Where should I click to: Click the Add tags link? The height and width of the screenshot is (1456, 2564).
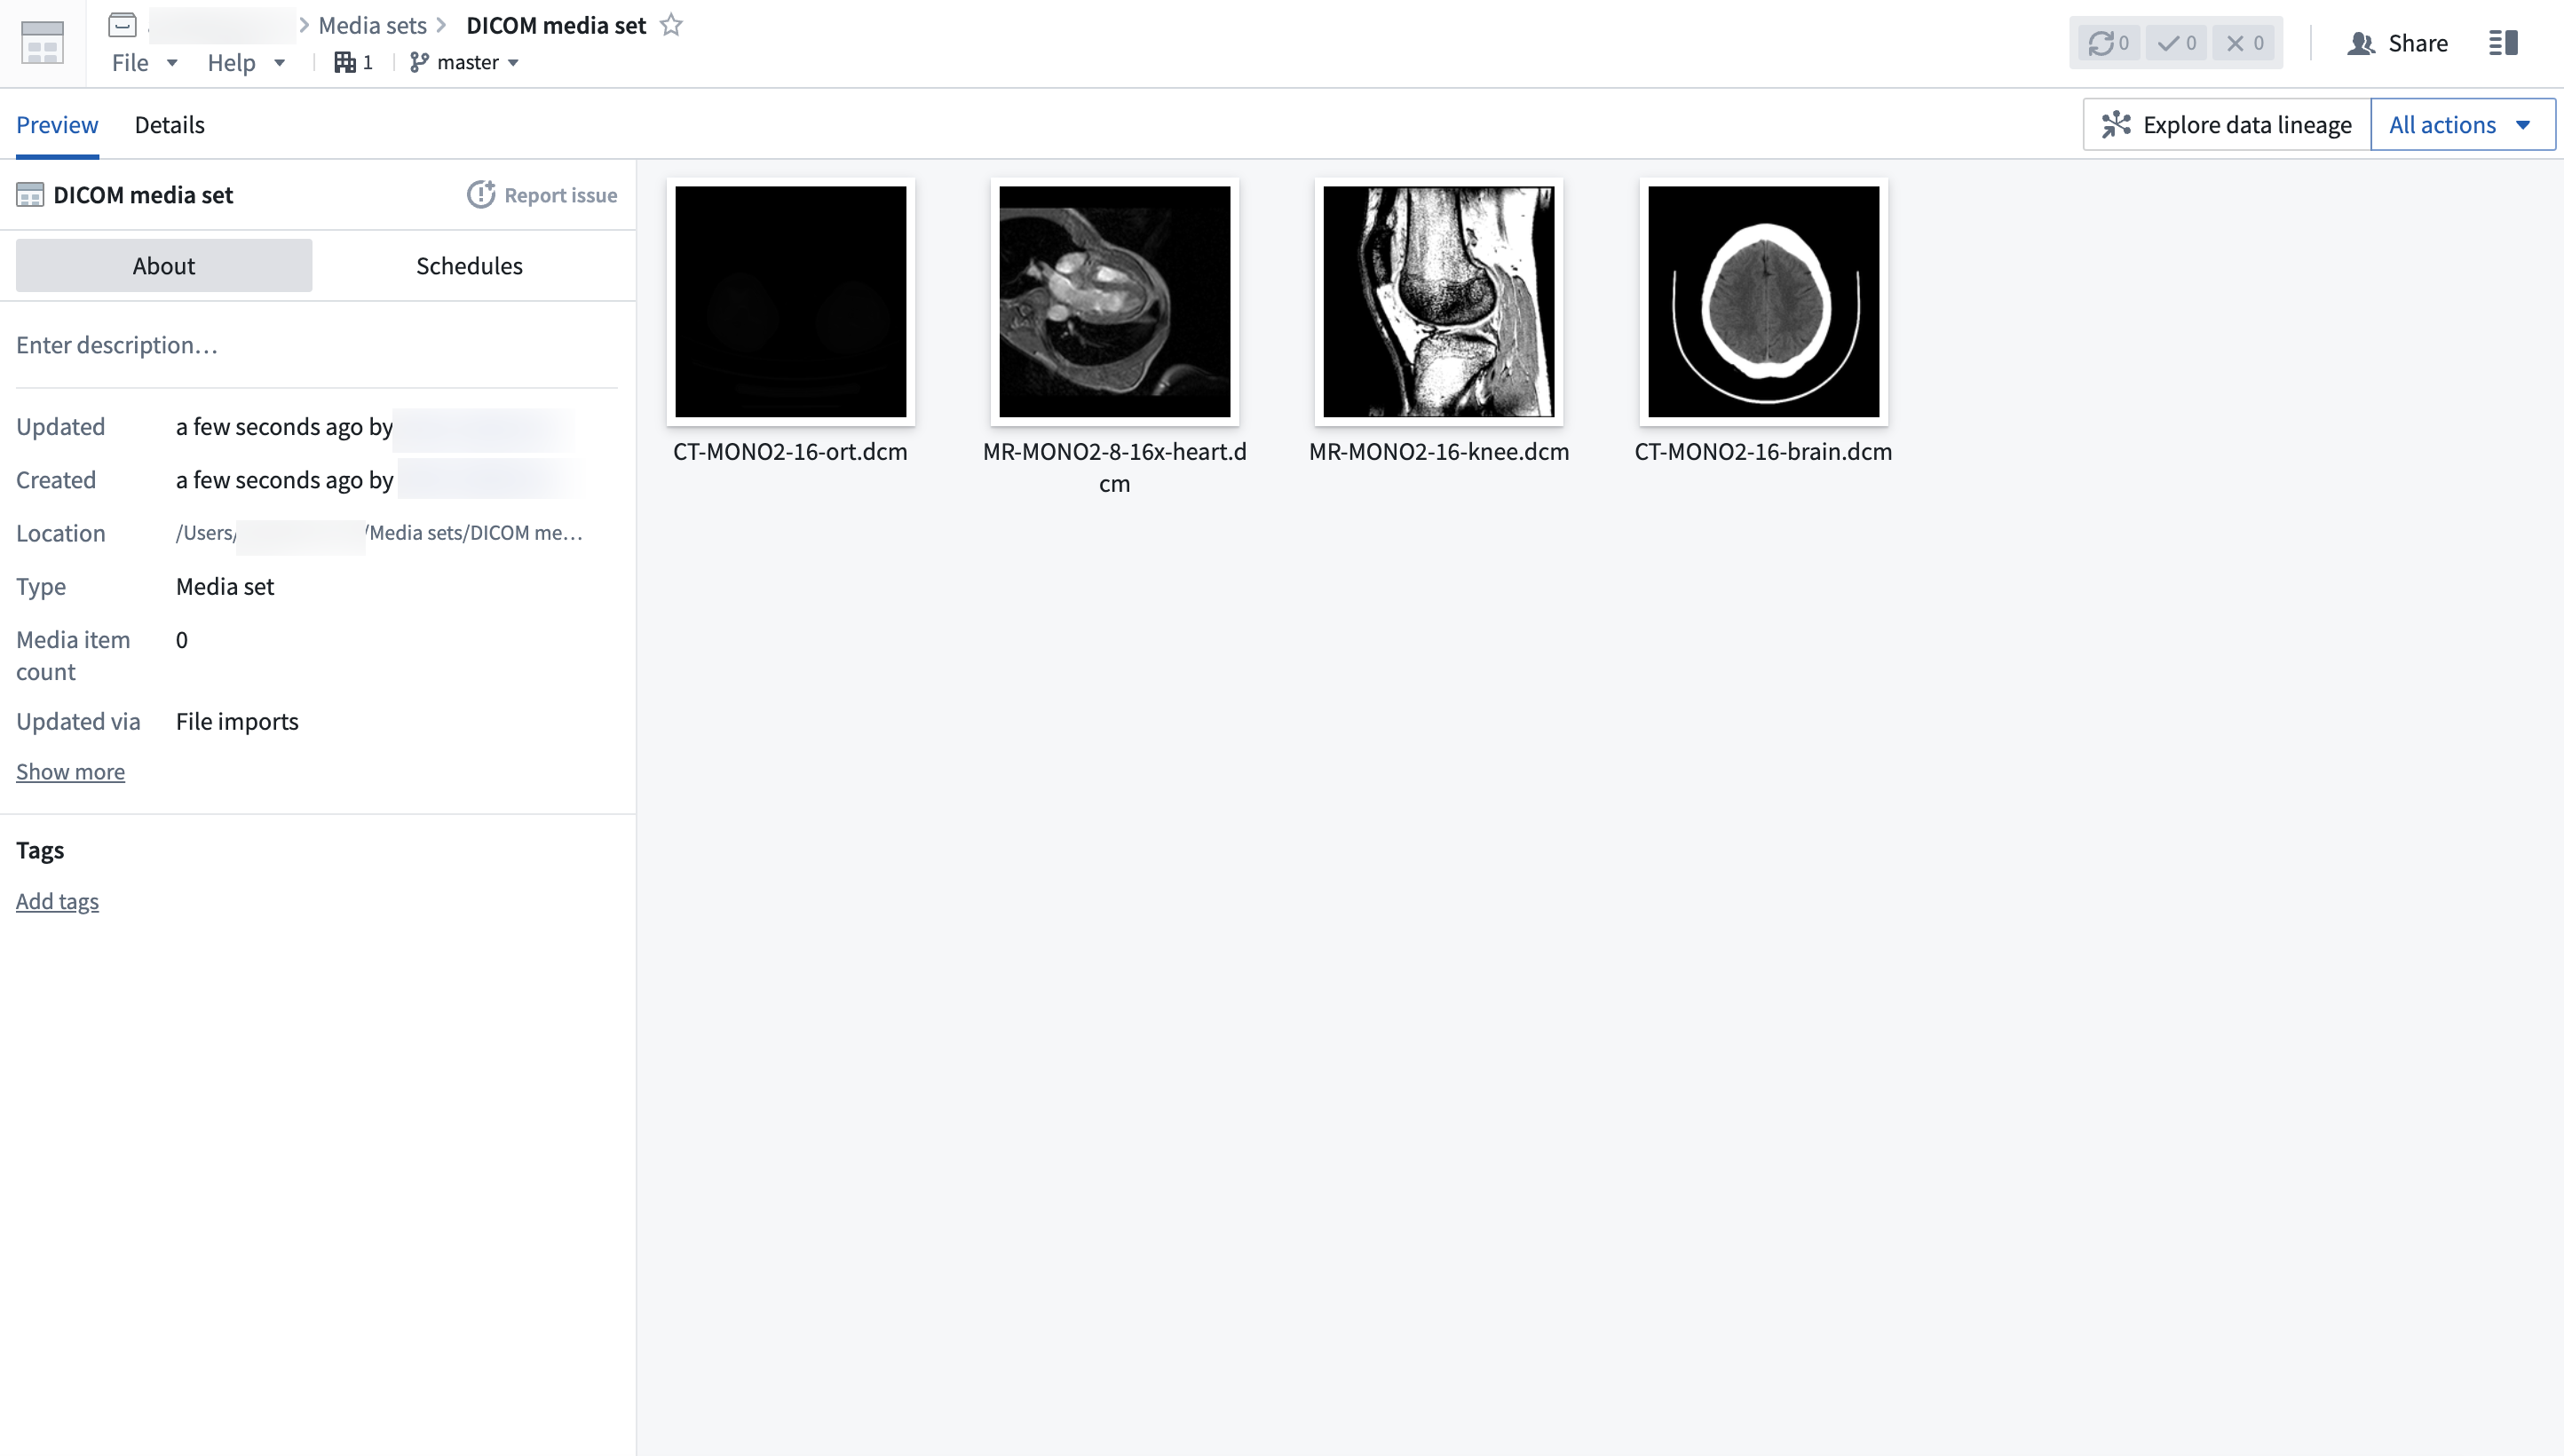coord(56,899)
